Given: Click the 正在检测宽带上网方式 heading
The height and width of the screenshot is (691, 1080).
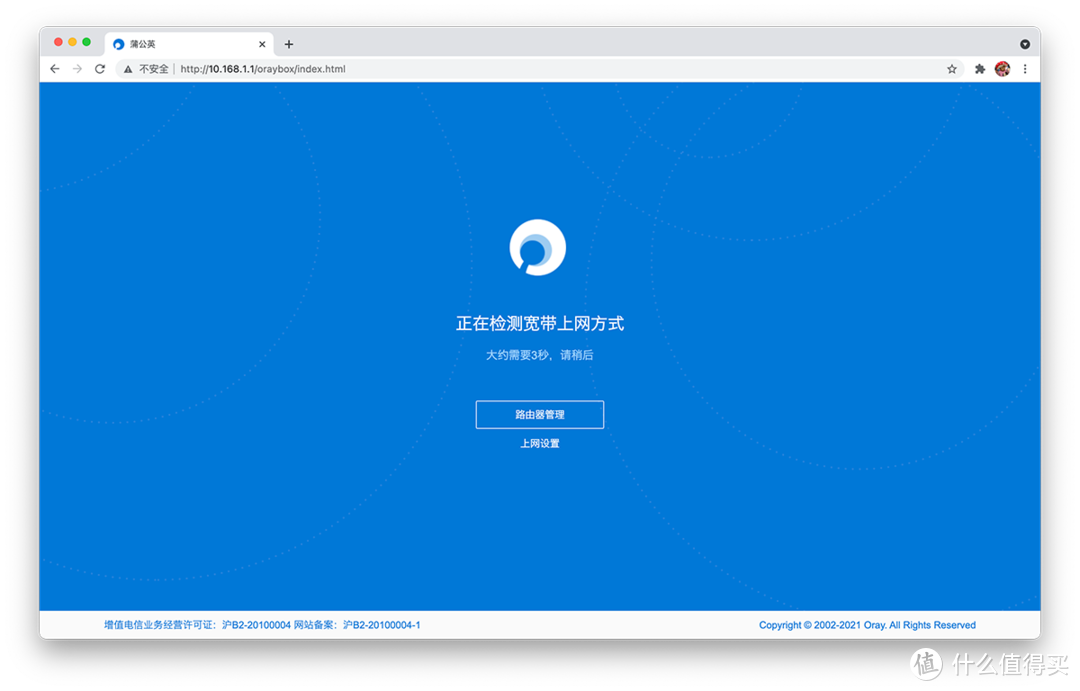Looking at the screenshot, I should click(x=540, y=324).
